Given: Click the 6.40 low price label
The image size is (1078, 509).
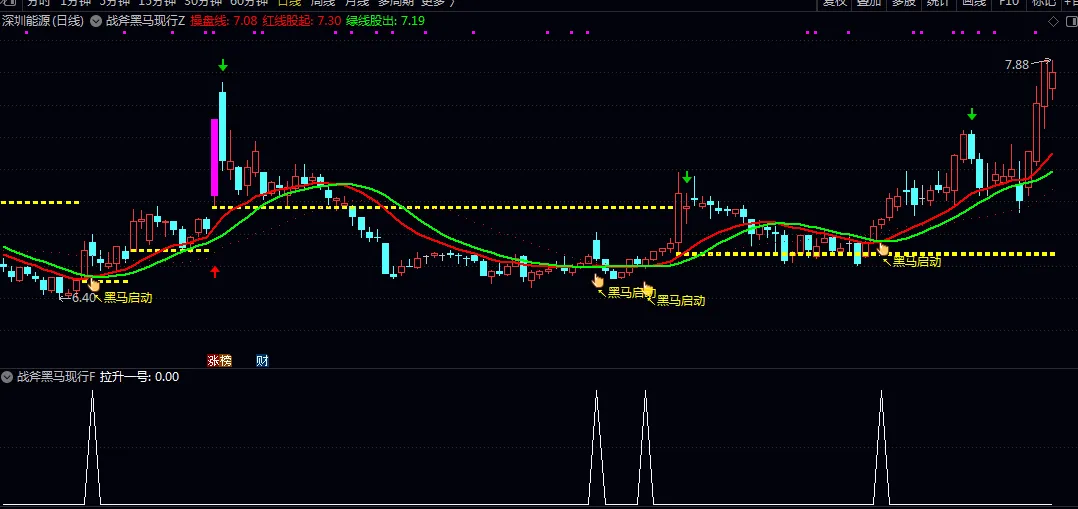Looking at the screenshot, I should click(x=83, y=298).
